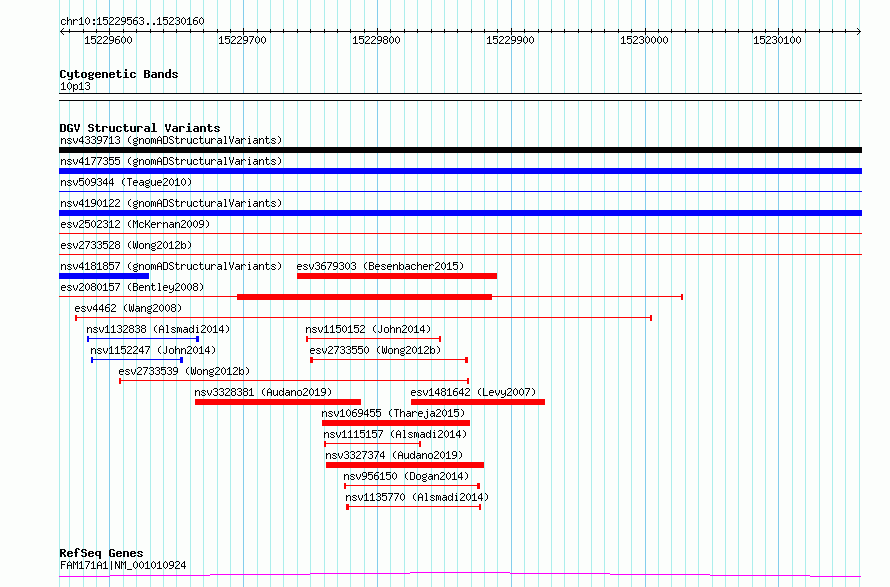Click ruler position 15230000
The height and width of the screenshot is (587, 890).
(x=644, y=40)
